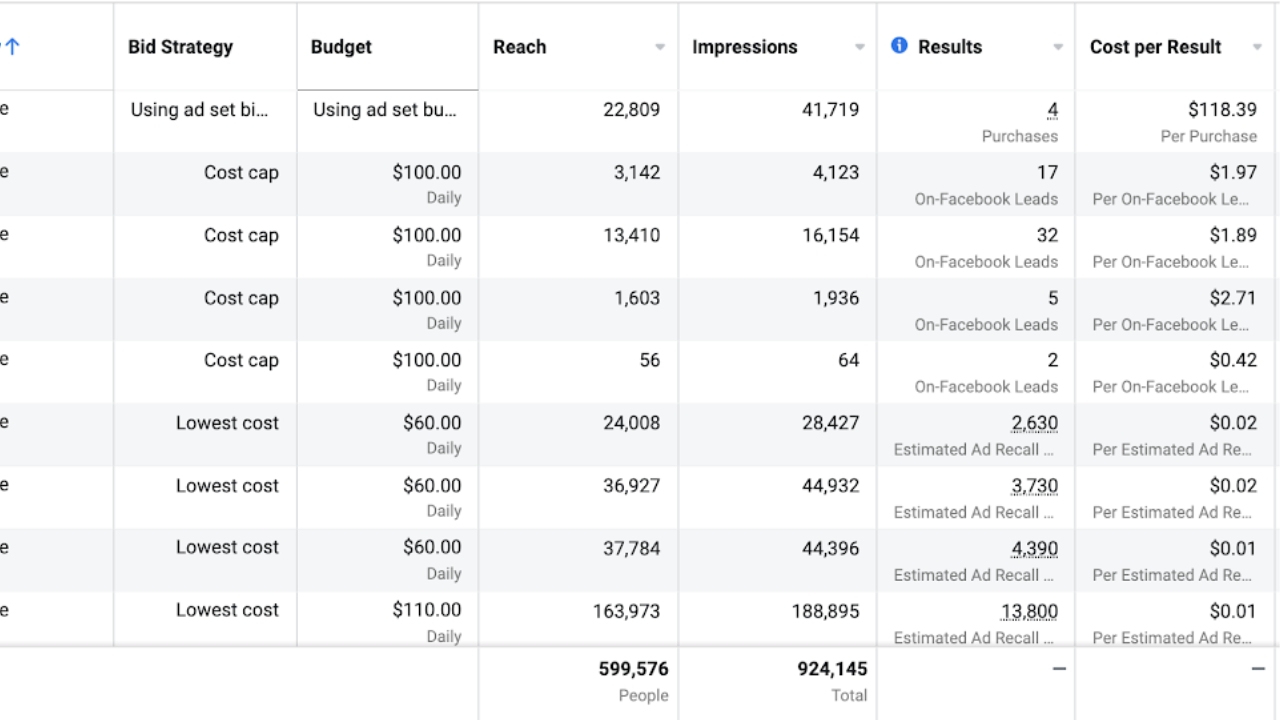The image size is (1280, 720).
Task: Click the 4,390 Estimated Ad Recall result
Action: pyautogui.click(x=1034, y=548)
